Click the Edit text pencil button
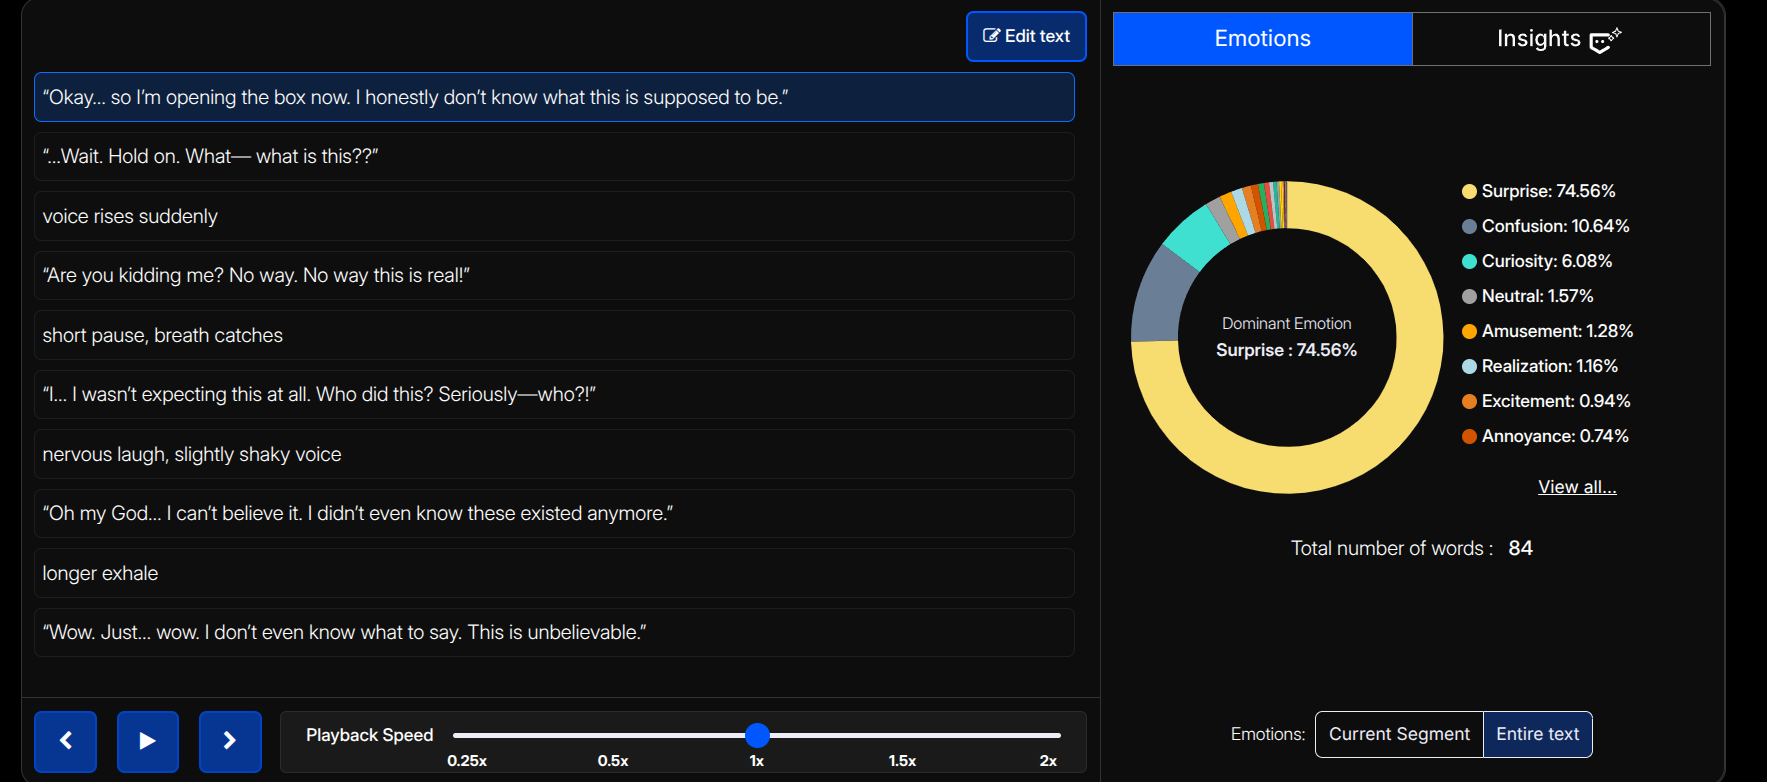The height and width of the screenshot is (782, 1767). 1026,36
